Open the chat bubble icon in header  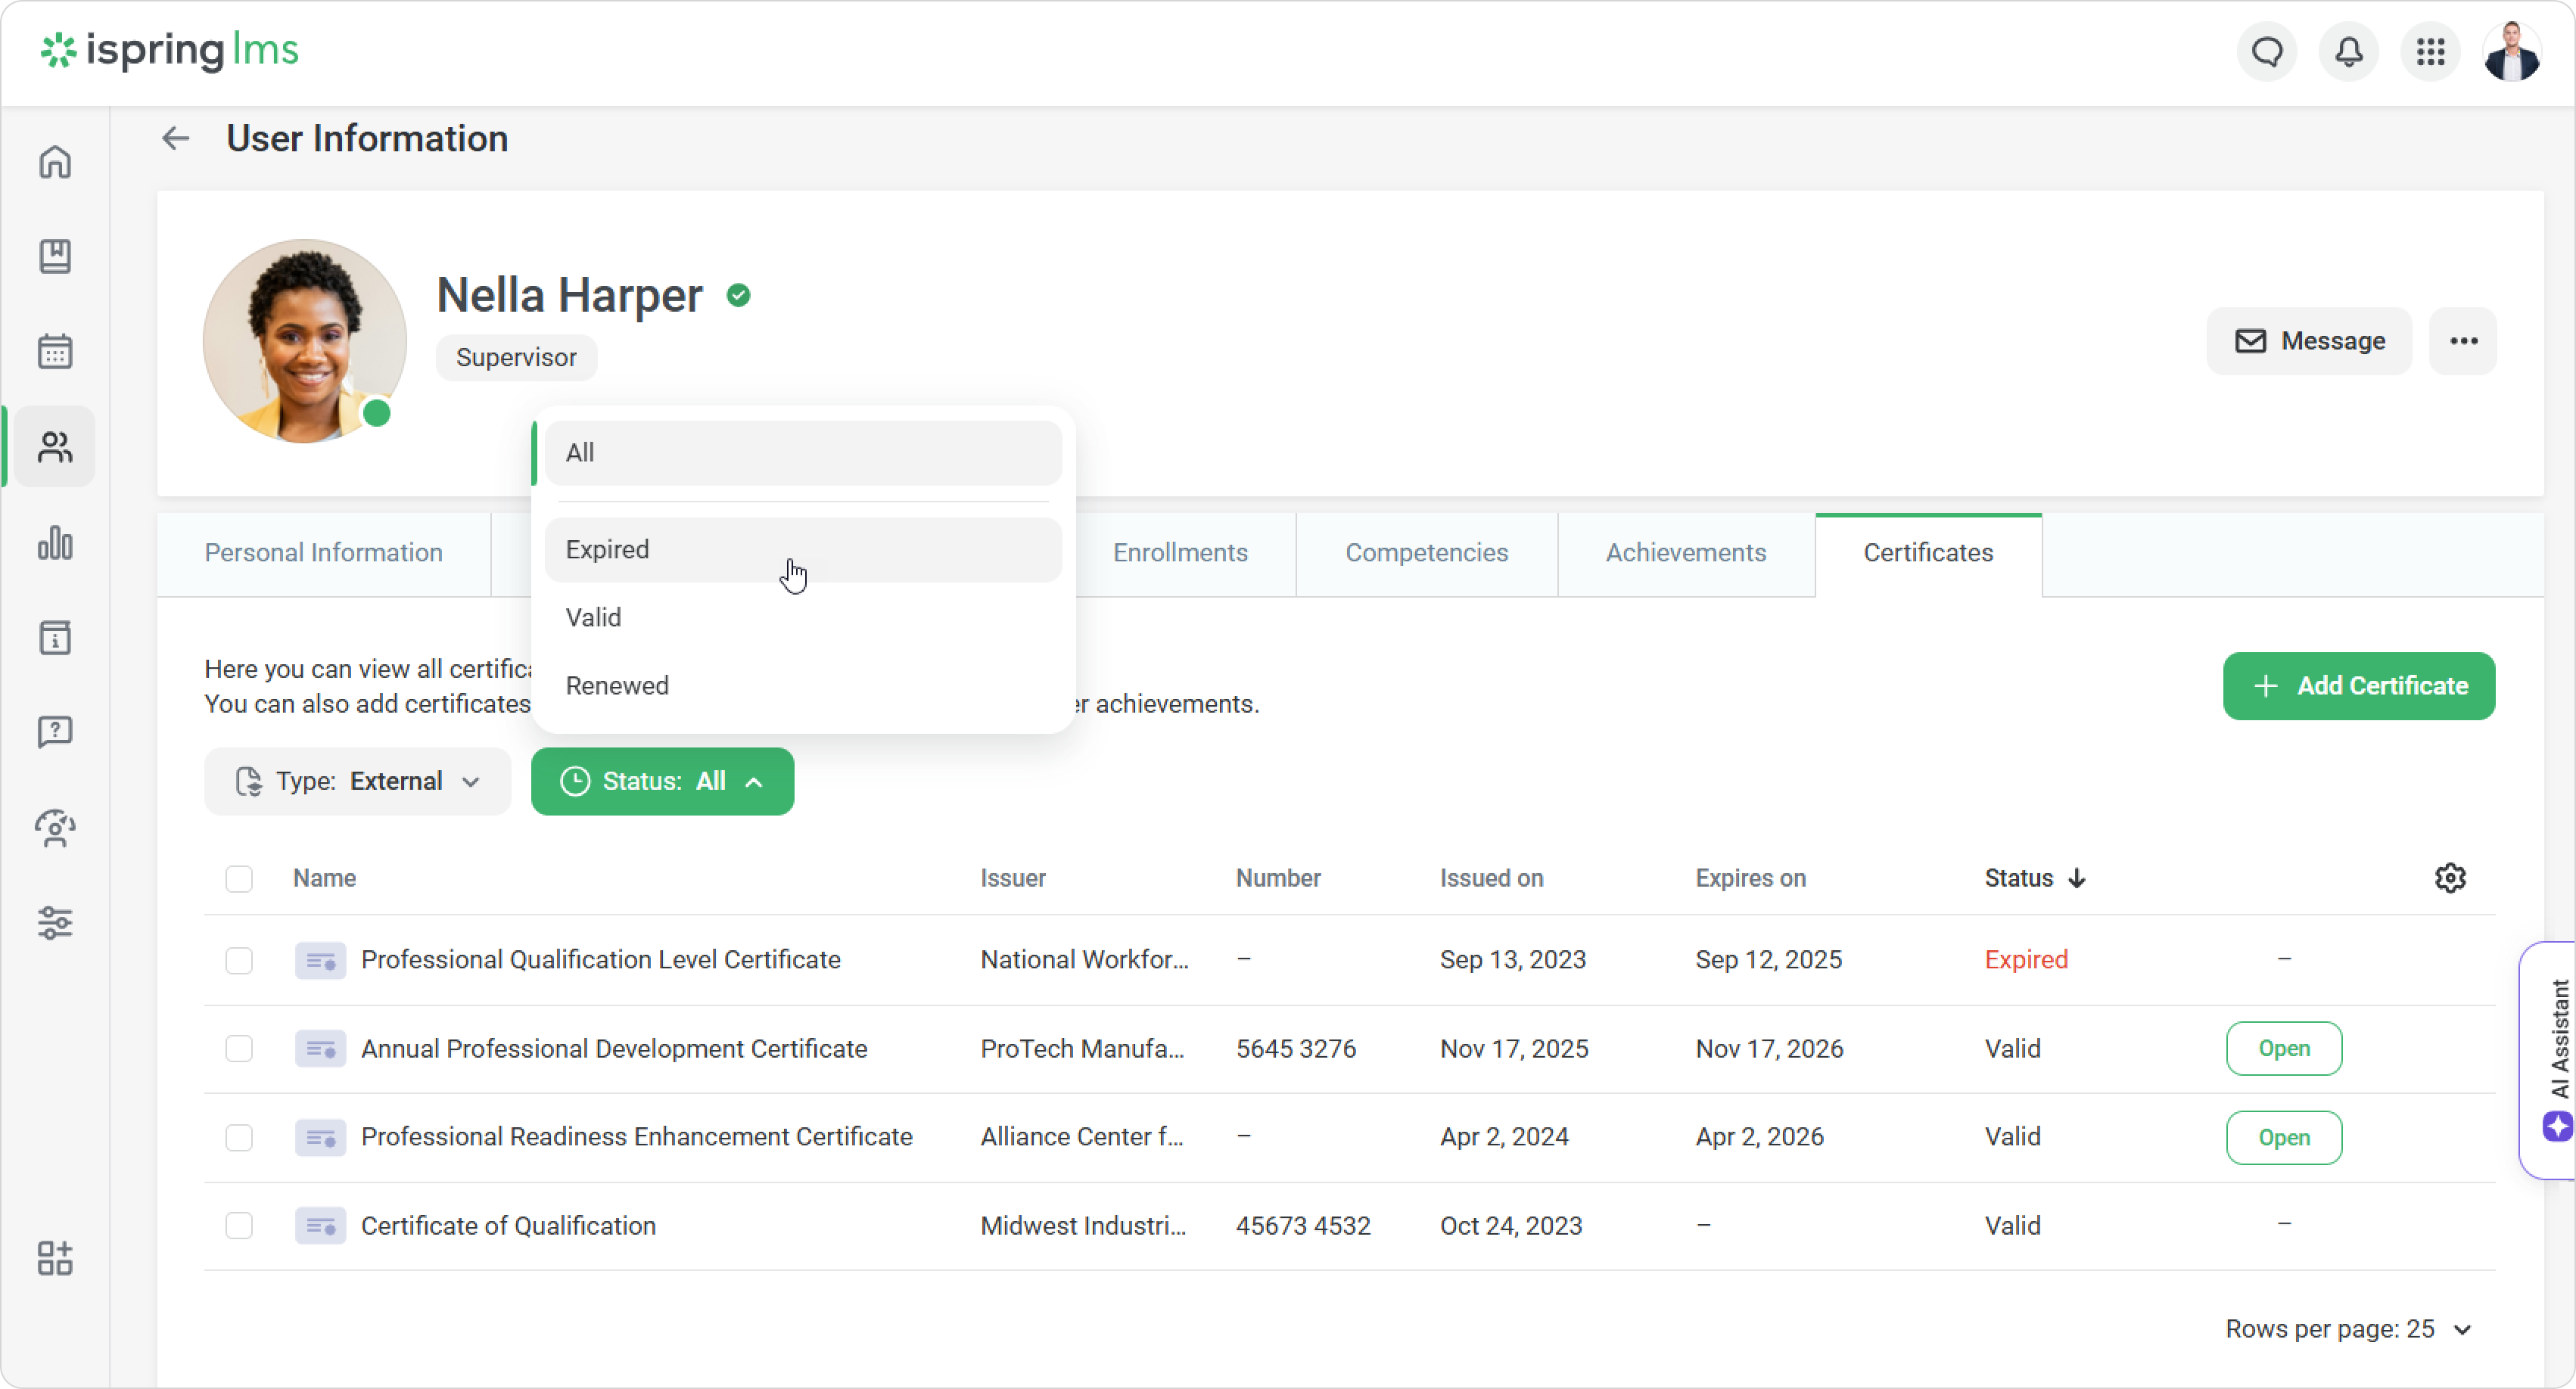point(2267,51)
